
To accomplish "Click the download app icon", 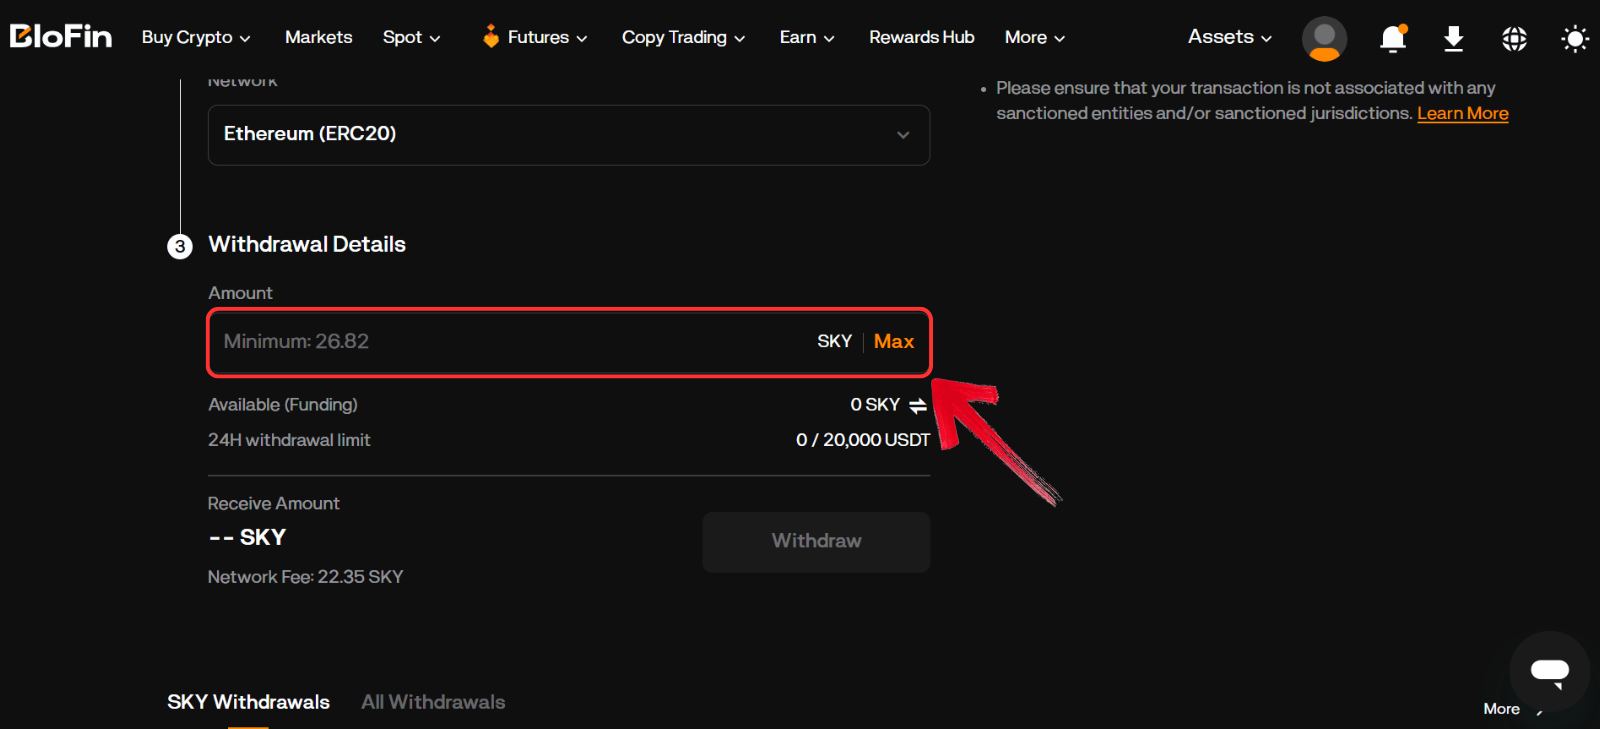I will 1453,38.
